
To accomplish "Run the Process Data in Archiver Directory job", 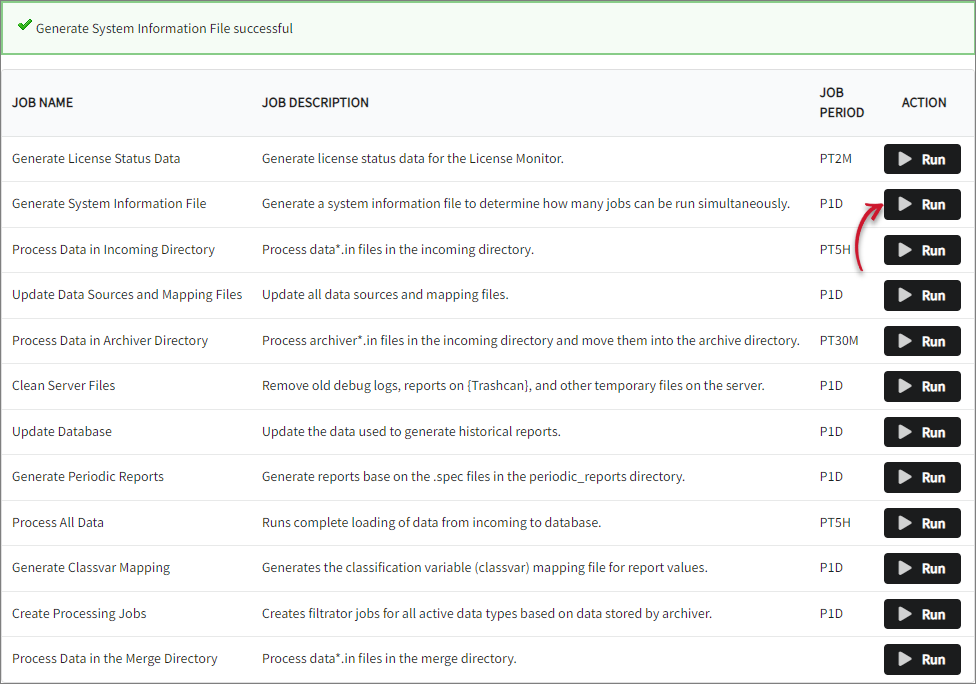I will [921, 341].
